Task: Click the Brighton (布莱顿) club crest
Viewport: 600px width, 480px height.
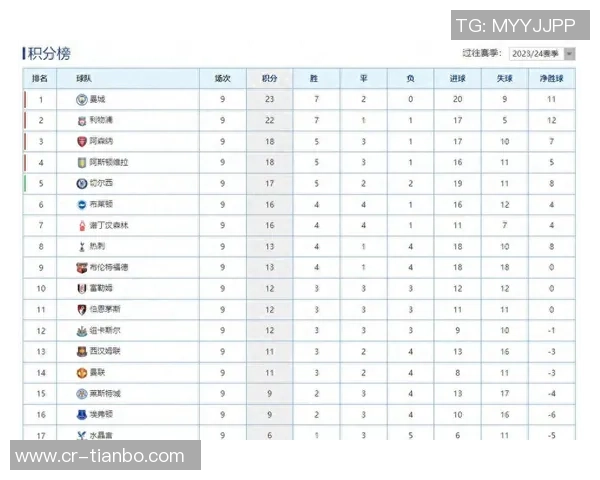Action: (x=82, y=205)
